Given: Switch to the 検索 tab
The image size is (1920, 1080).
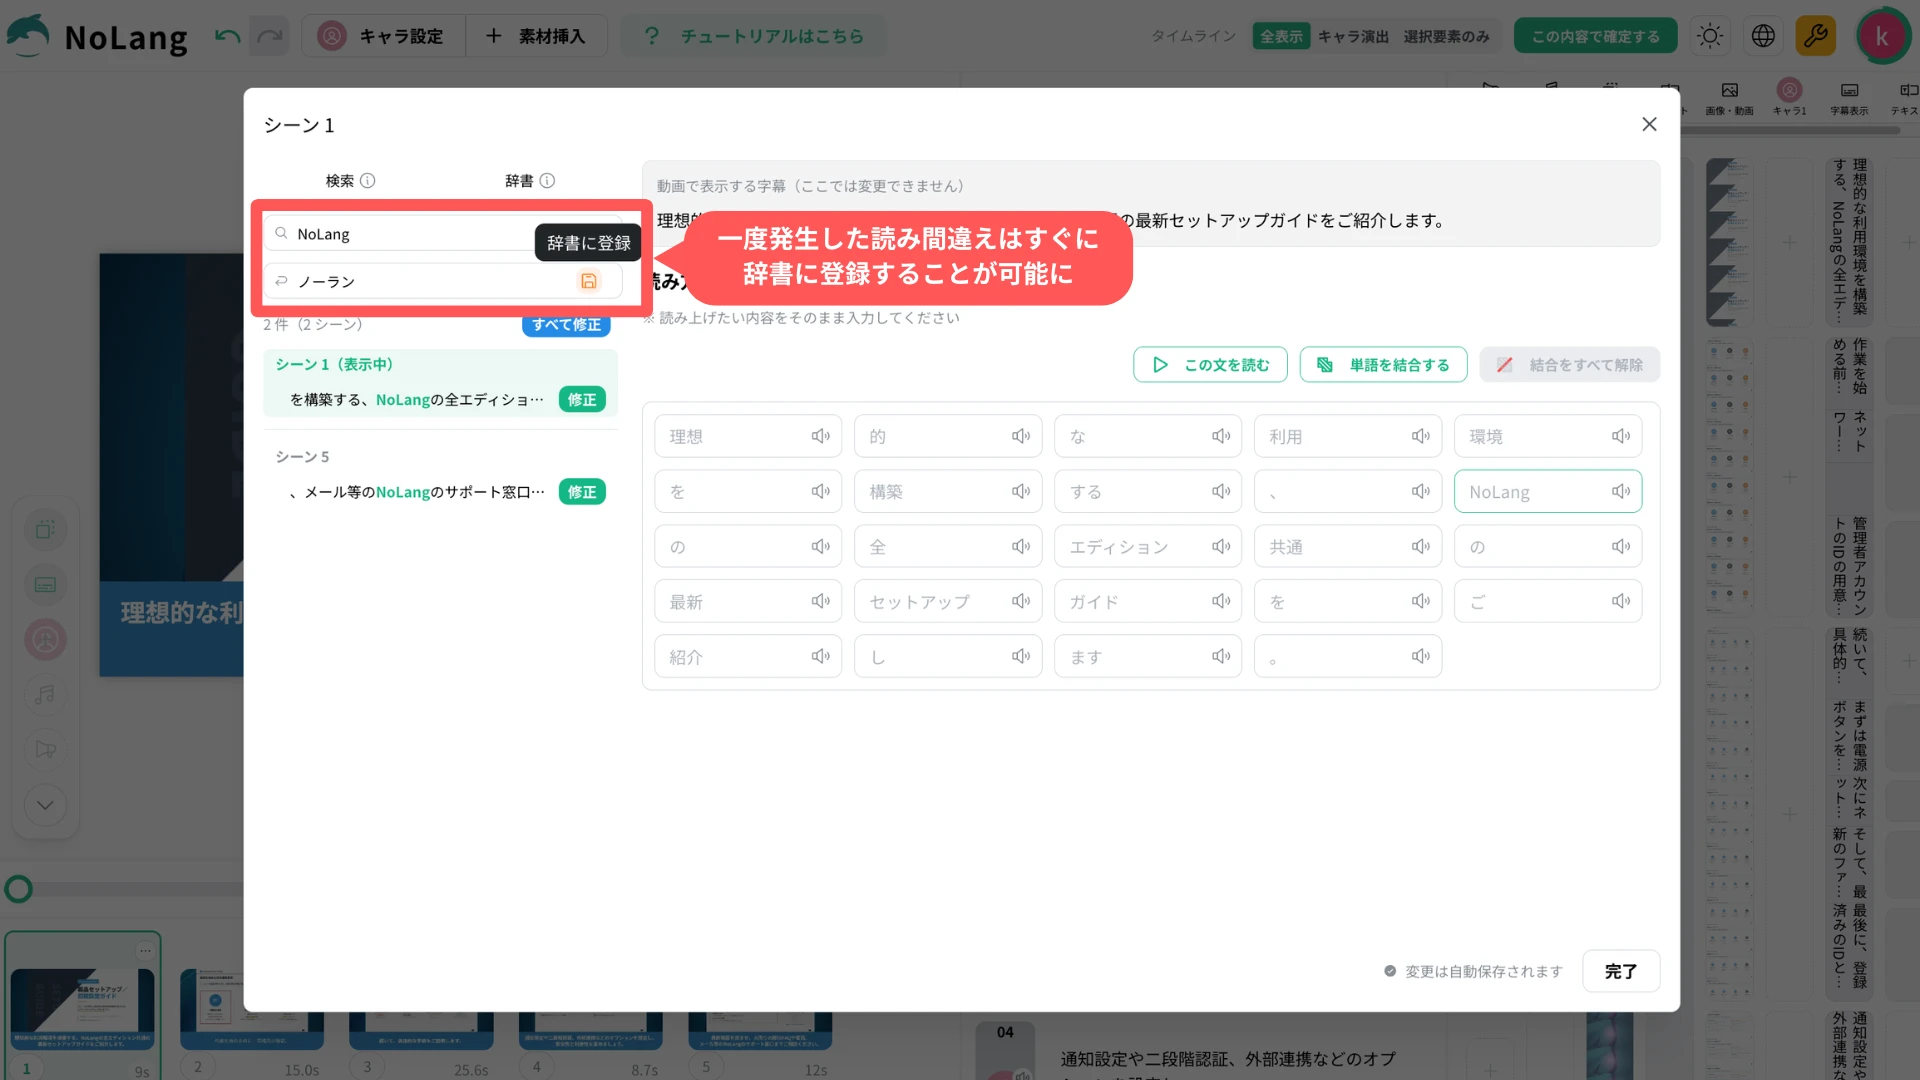Looking at the screenshot, I should click(340, 181).
